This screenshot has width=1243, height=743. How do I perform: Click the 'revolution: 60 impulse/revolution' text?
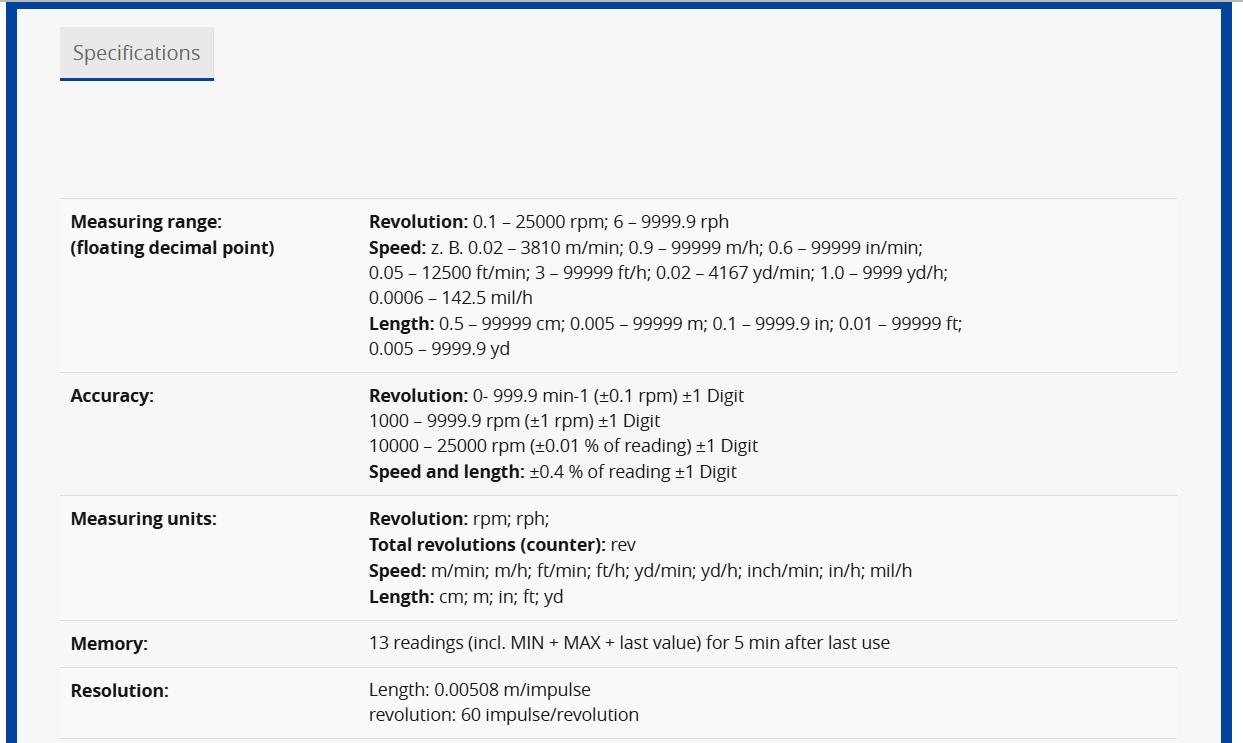tap(504, 715)
